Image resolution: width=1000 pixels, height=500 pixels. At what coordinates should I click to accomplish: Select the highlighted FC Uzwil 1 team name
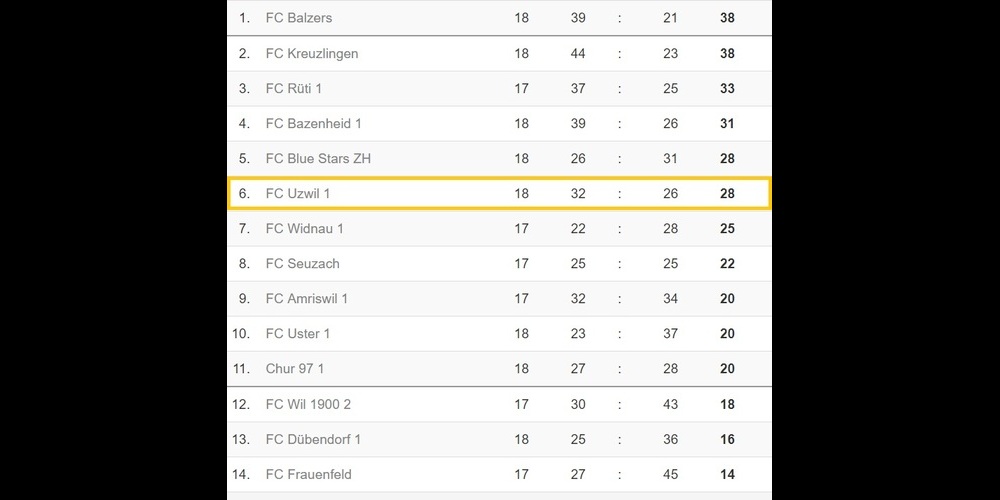coord(297,193)
